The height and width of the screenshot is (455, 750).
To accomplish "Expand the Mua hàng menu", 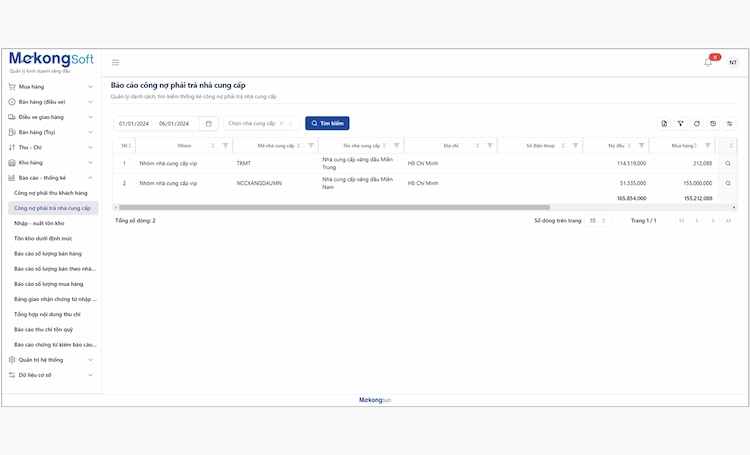I will click(x=50, y=87).
